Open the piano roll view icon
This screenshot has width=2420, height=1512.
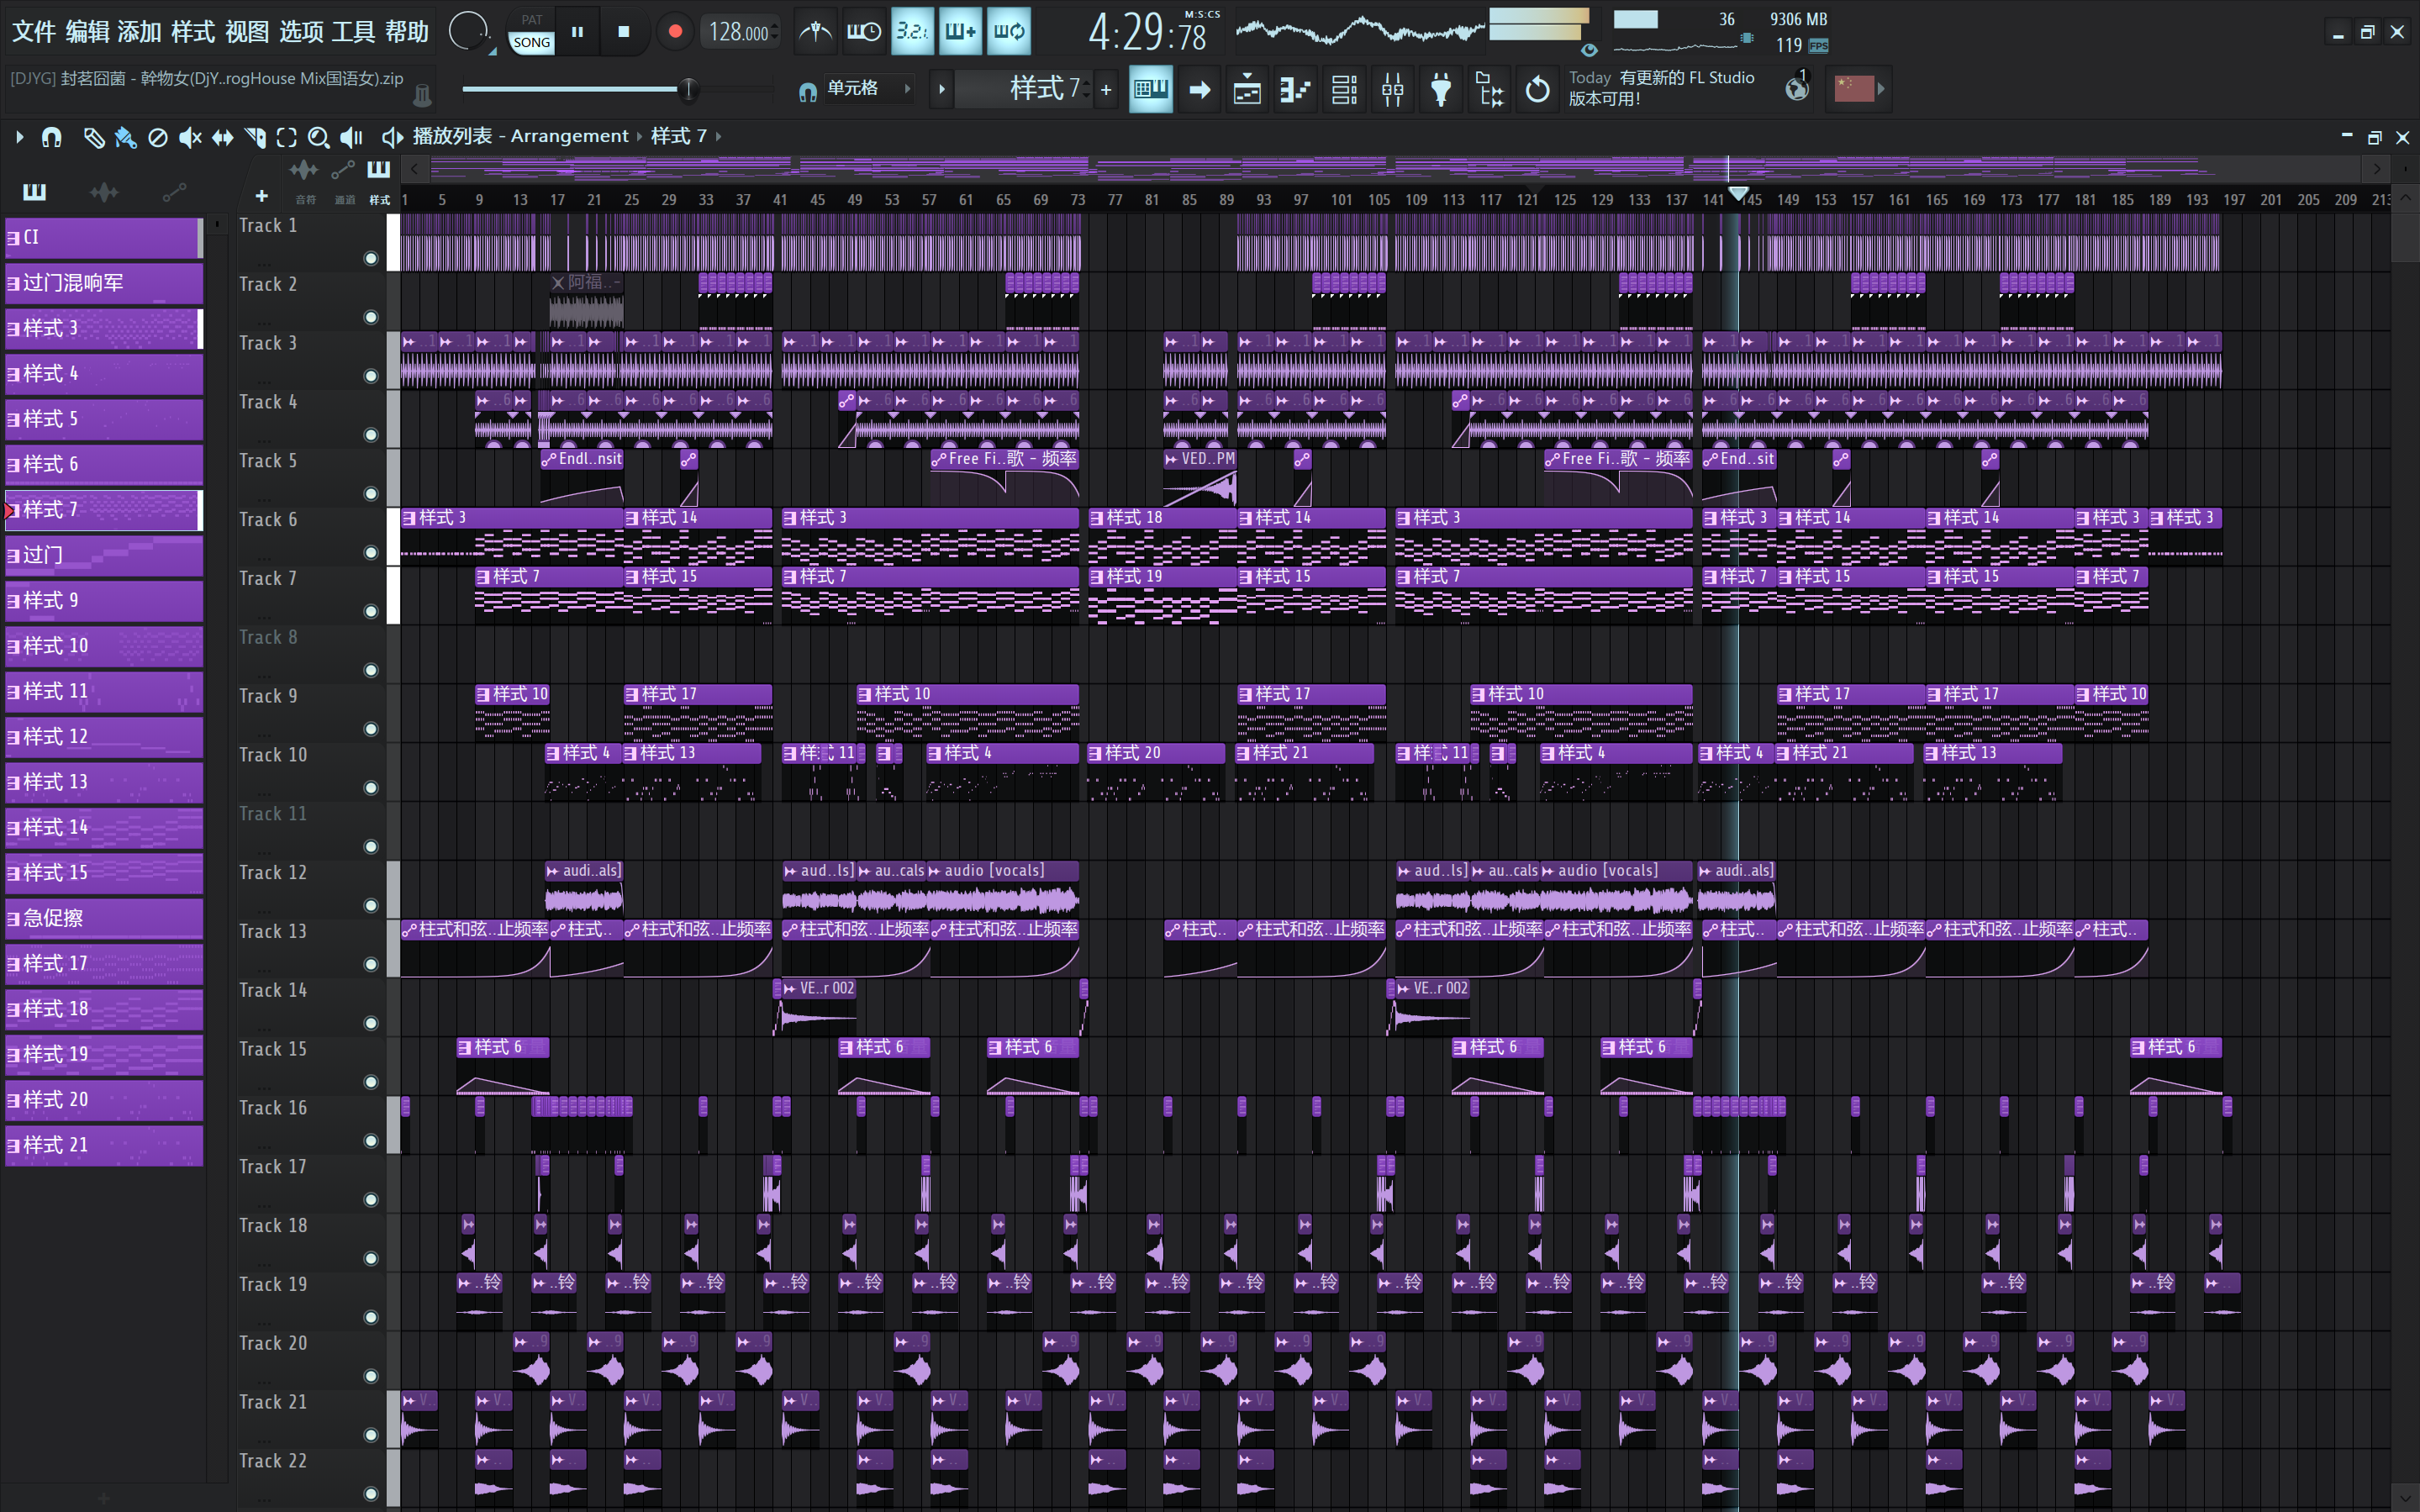[1295, 90]
